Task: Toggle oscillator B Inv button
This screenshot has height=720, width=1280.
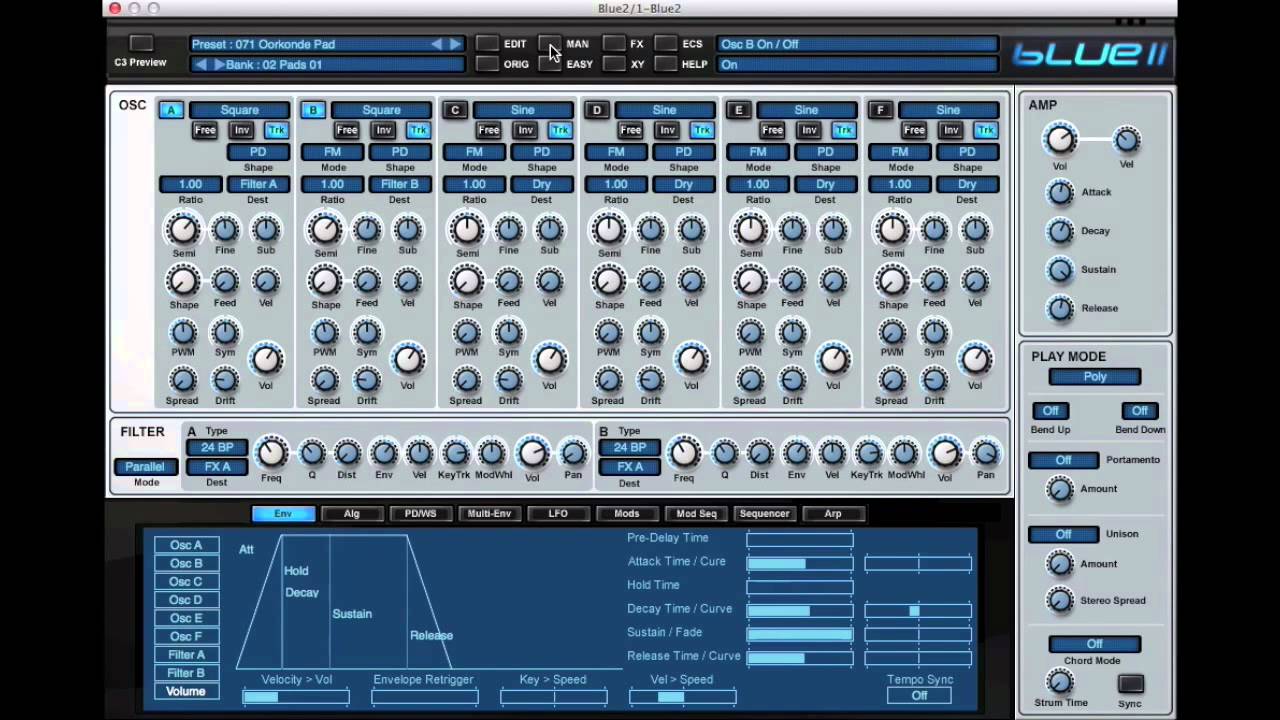Action: click(x=383, y=130)
